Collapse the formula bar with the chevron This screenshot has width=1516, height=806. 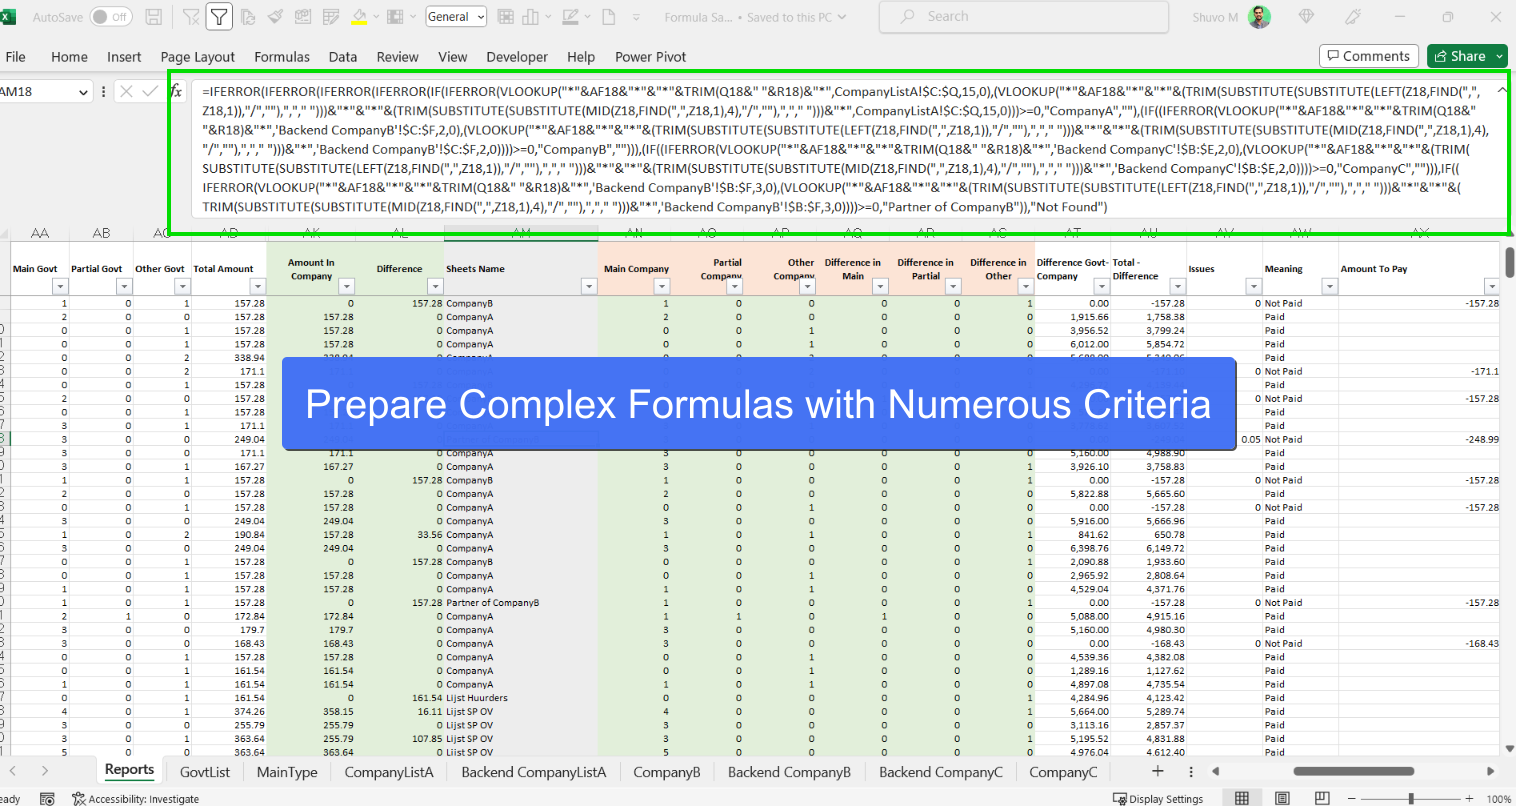click(x=1501, y=91)
